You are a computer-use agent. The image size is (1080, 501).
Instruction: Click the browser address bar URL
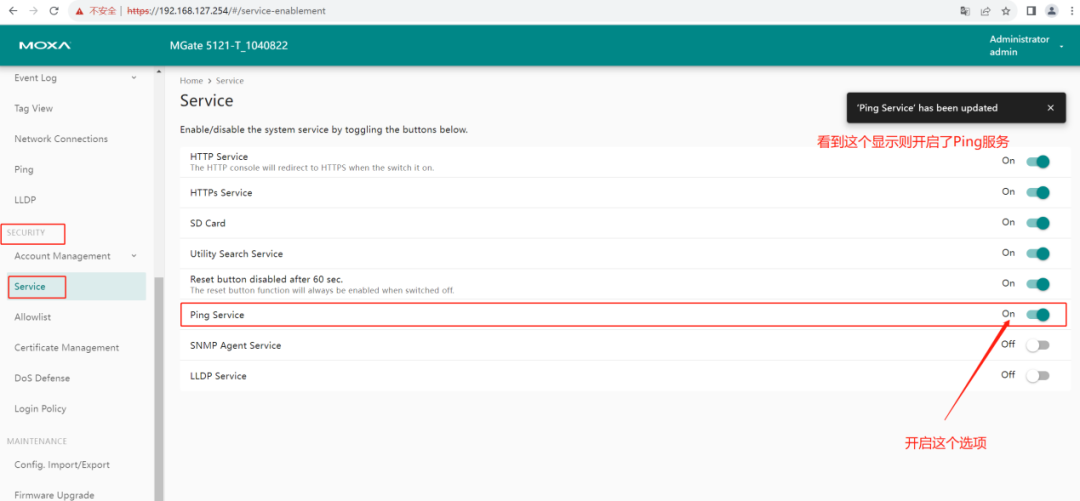pos(227,11)
